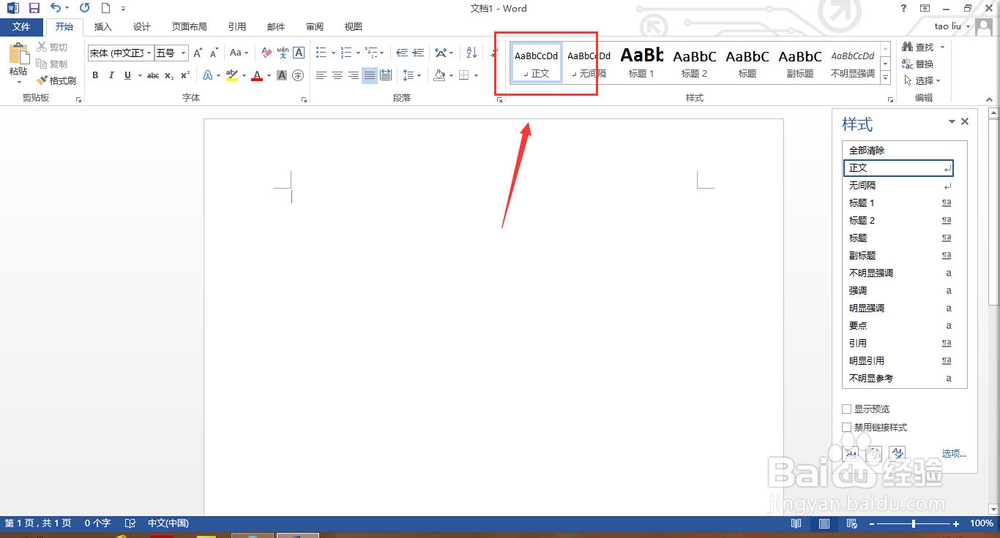Align text right
The image size is (1000, 538).
click(353, 75)
